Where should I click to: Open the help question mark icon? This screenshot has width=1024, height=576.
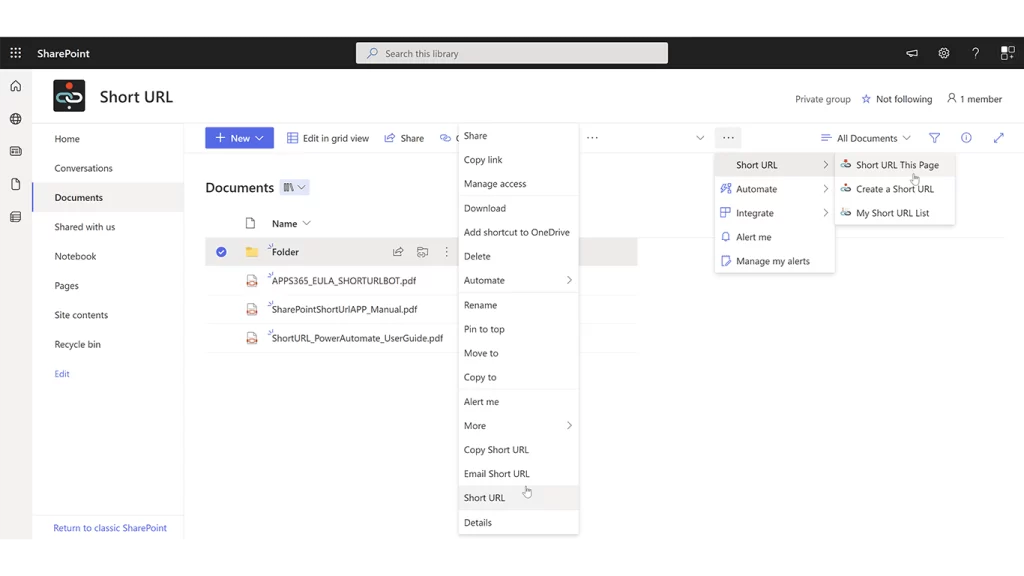pyautogui.click(x=975, y=54)
